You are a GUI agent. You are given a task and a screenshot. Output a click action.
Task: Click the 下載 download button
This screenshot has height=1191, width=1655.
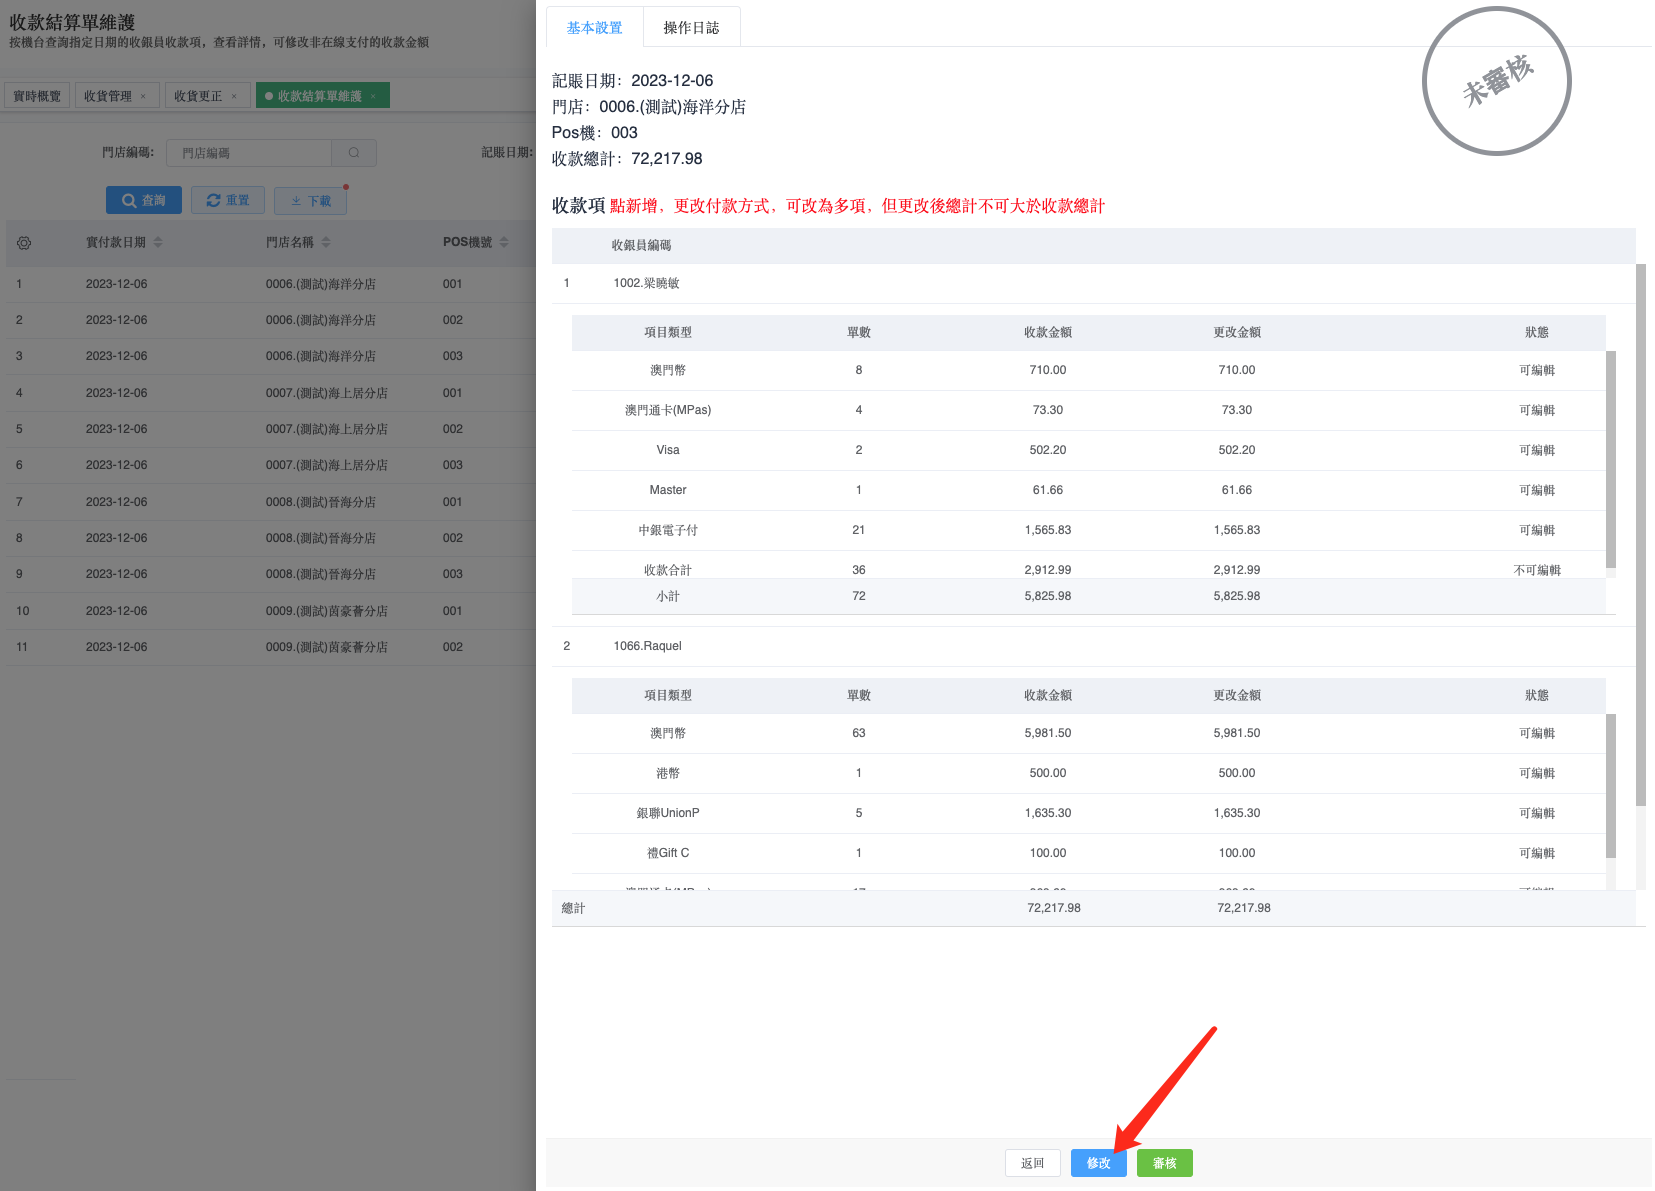coord(311,200)
